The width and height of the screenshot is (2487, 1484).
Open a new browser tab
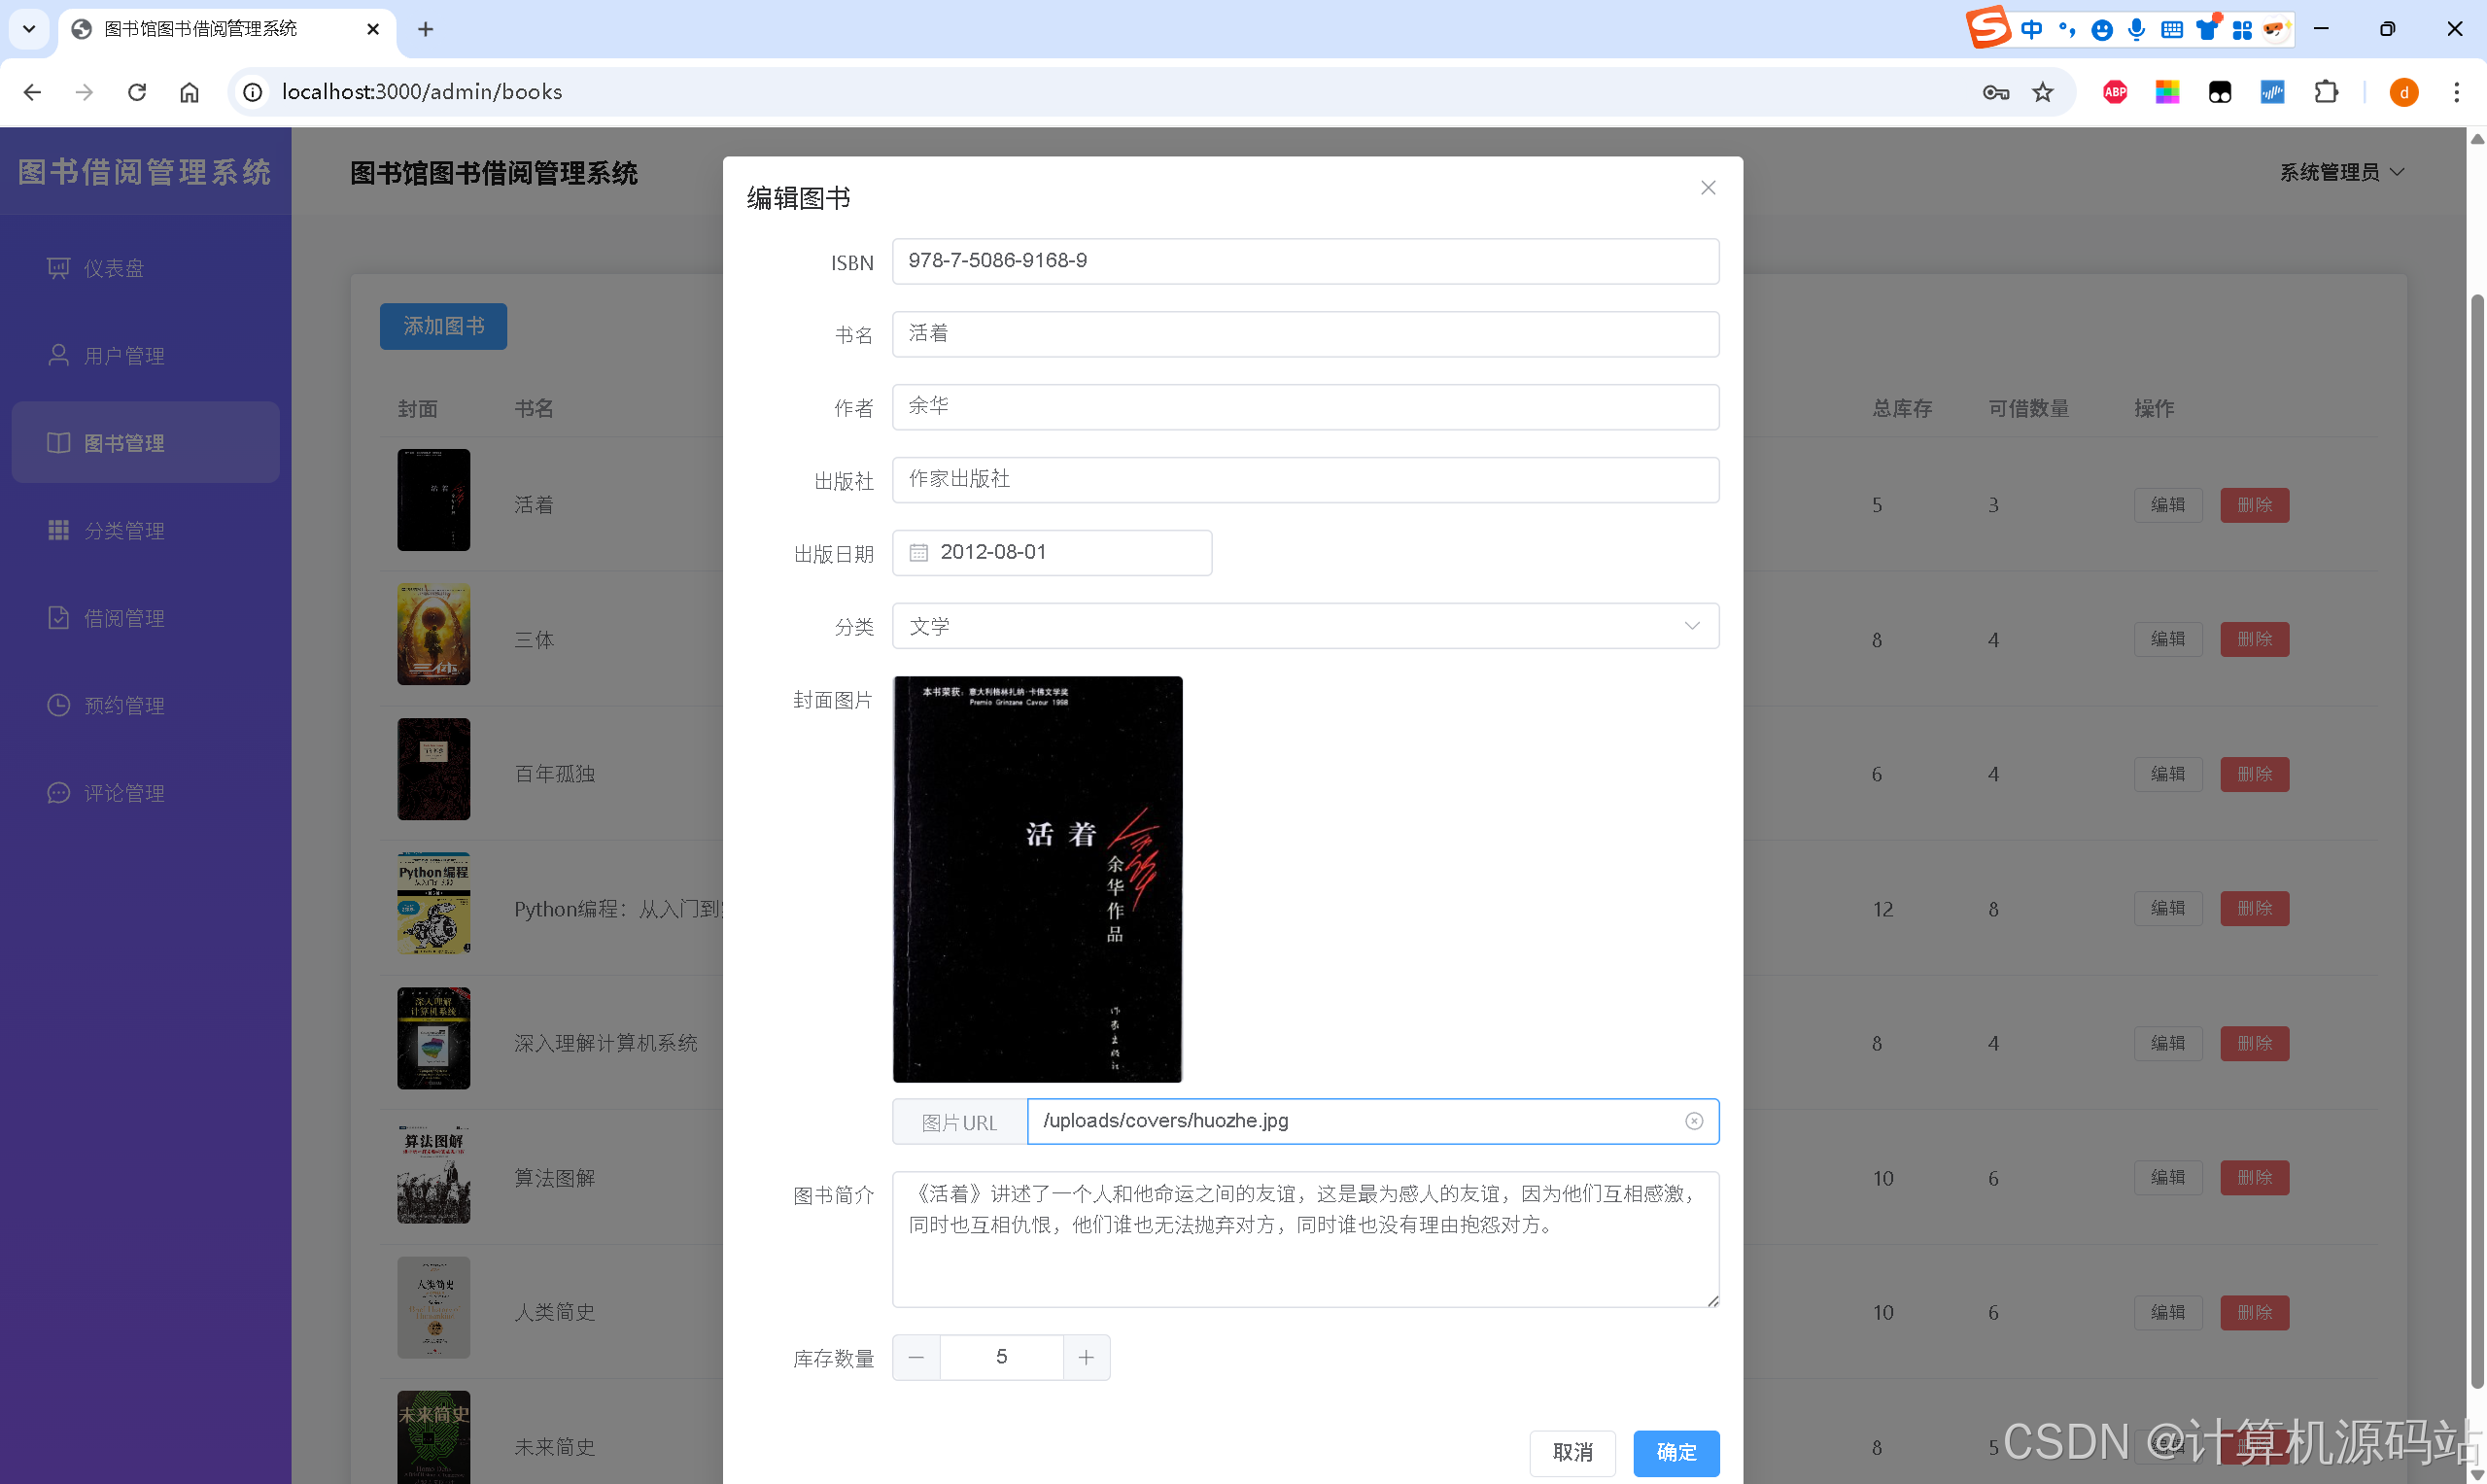point(425,29)
